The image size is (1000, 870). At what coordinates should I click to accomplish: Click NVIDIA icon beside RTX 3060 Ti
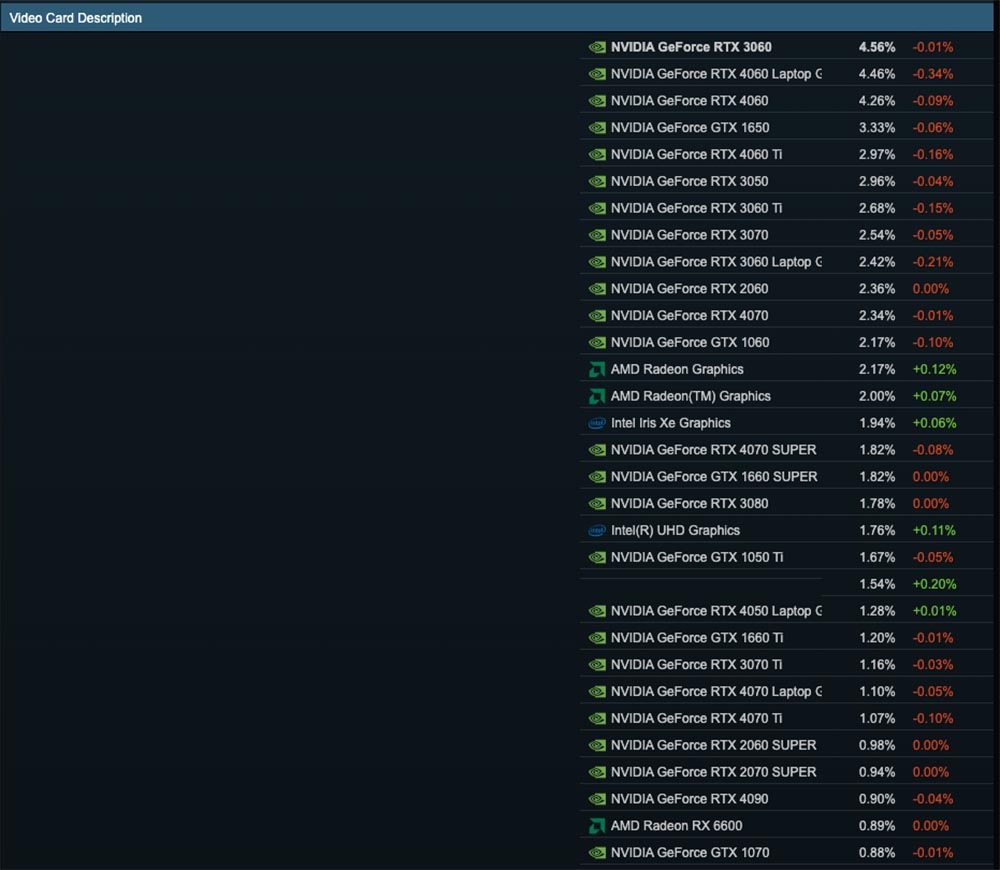[597, 208]
